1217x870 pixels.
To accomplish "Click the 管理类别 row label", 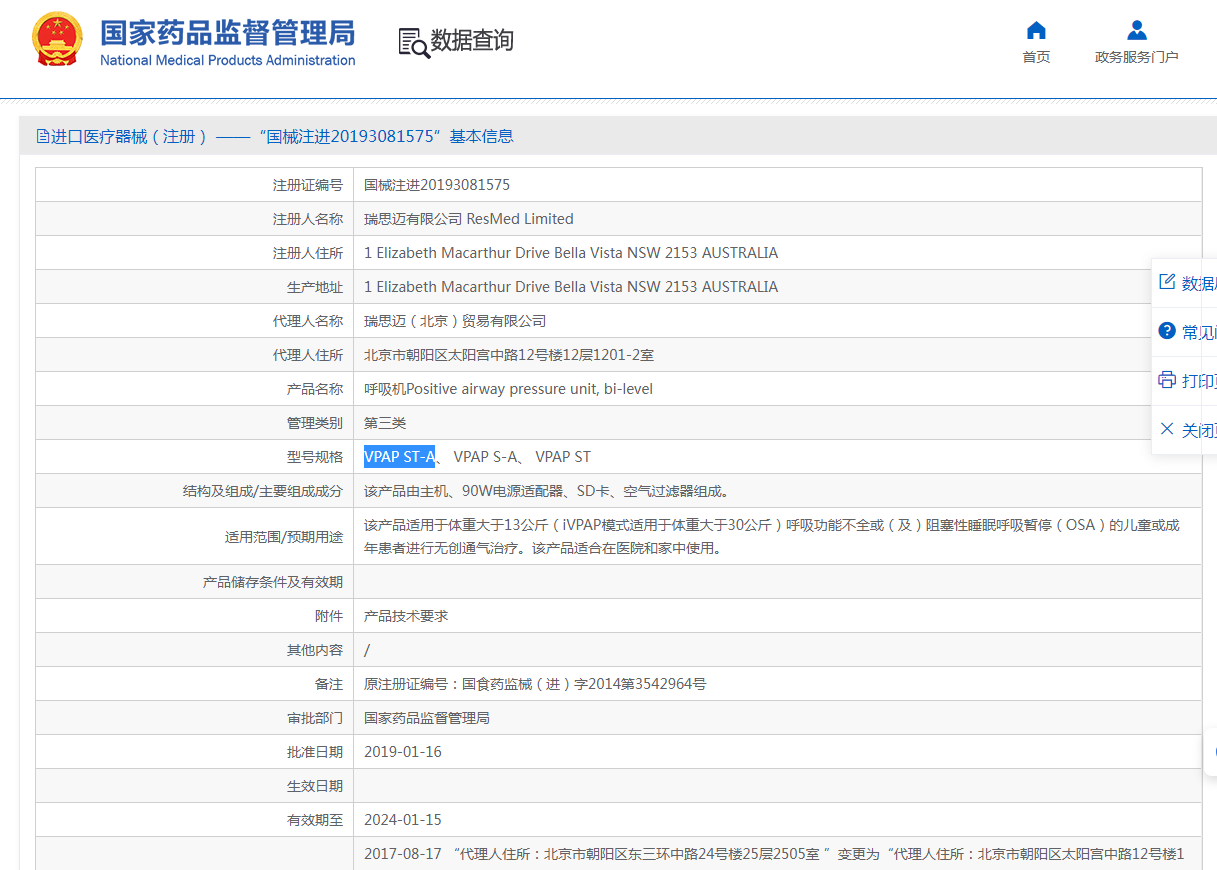I will (x=315, y=423).
